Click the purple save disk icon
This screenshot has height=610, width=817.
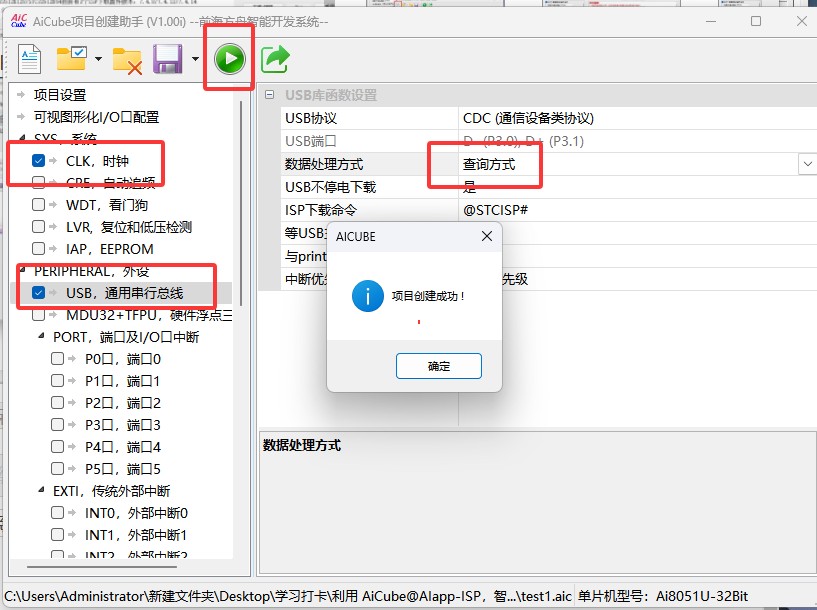tap(168, 59)
